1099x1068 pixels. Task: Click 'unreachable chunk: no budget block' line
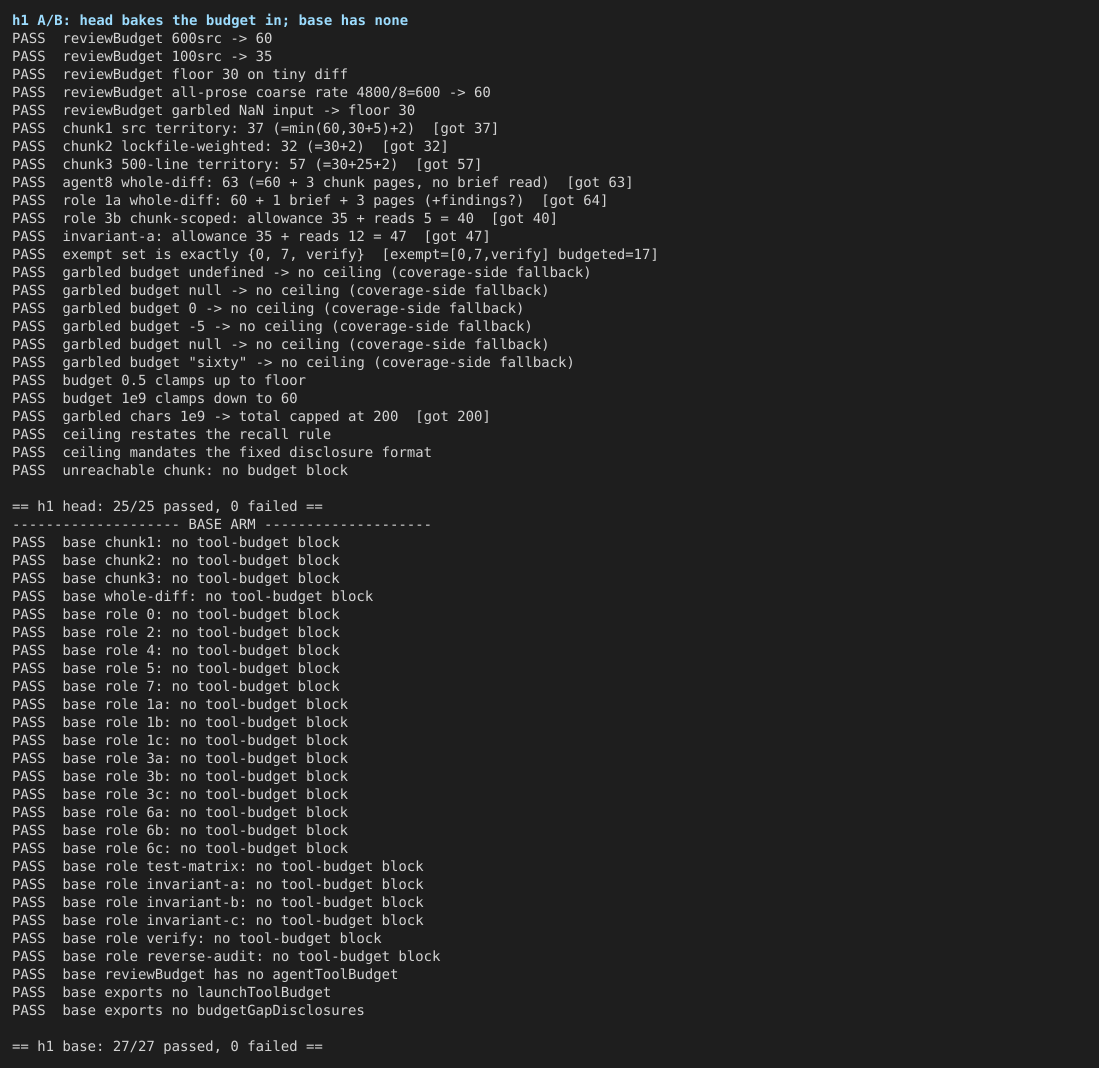(x=180, y=470)
